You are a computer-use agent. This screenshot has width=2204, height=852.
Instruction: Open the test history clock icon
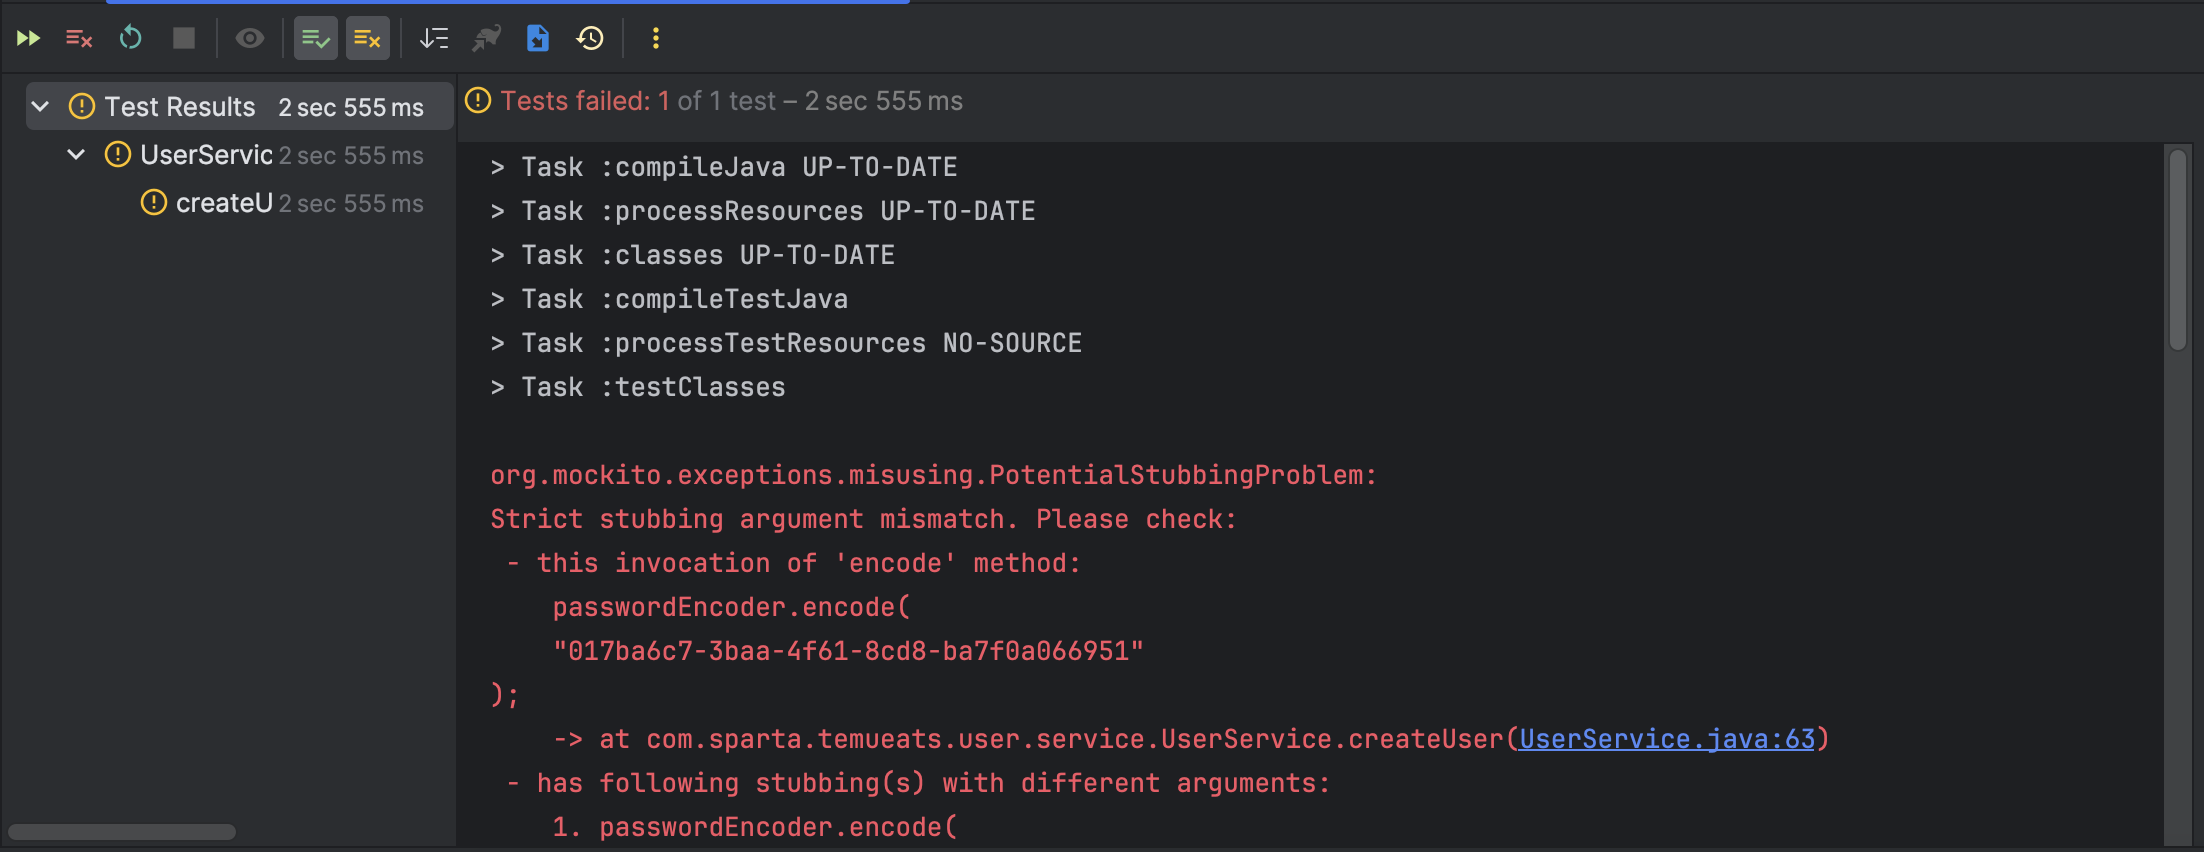coord(590,39)
